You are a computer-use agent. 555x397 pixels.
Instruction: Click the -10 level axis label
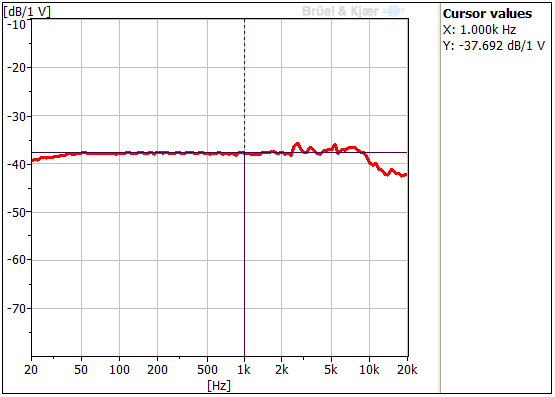pos(16,25)
